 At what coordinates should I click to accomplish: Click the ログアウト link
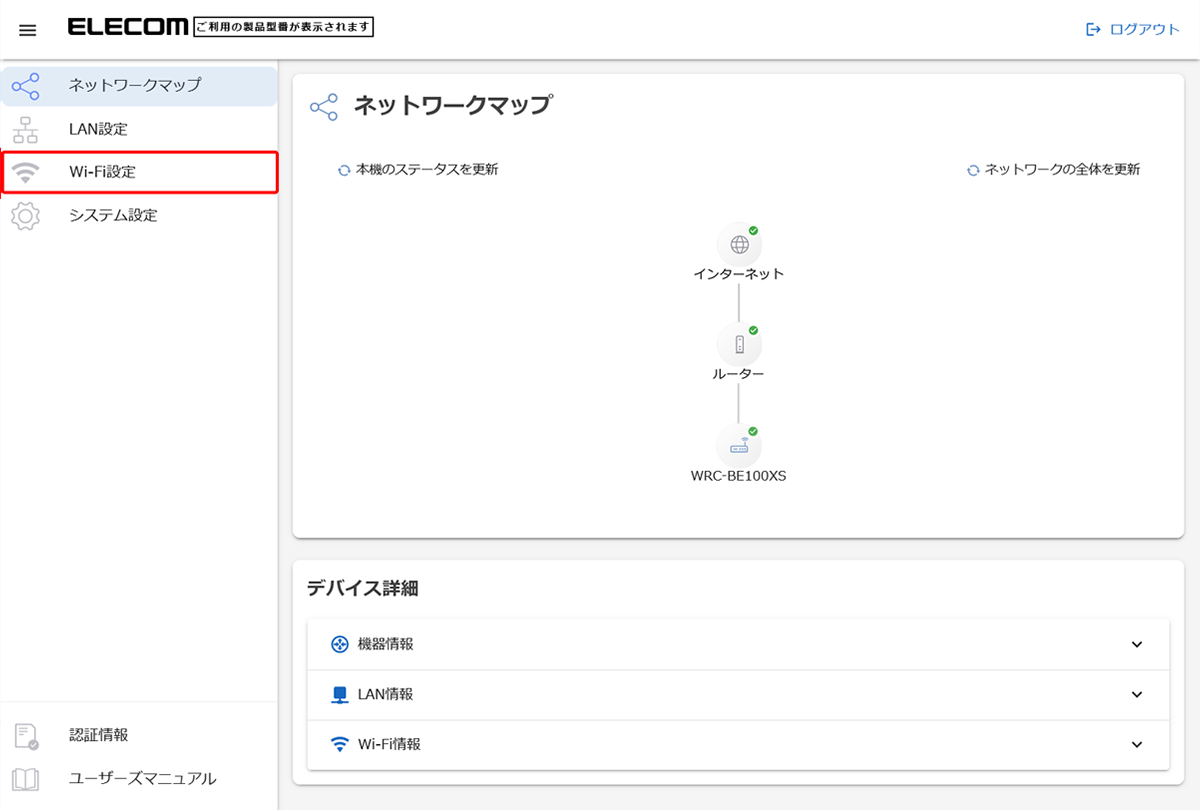click(1133, 29)
